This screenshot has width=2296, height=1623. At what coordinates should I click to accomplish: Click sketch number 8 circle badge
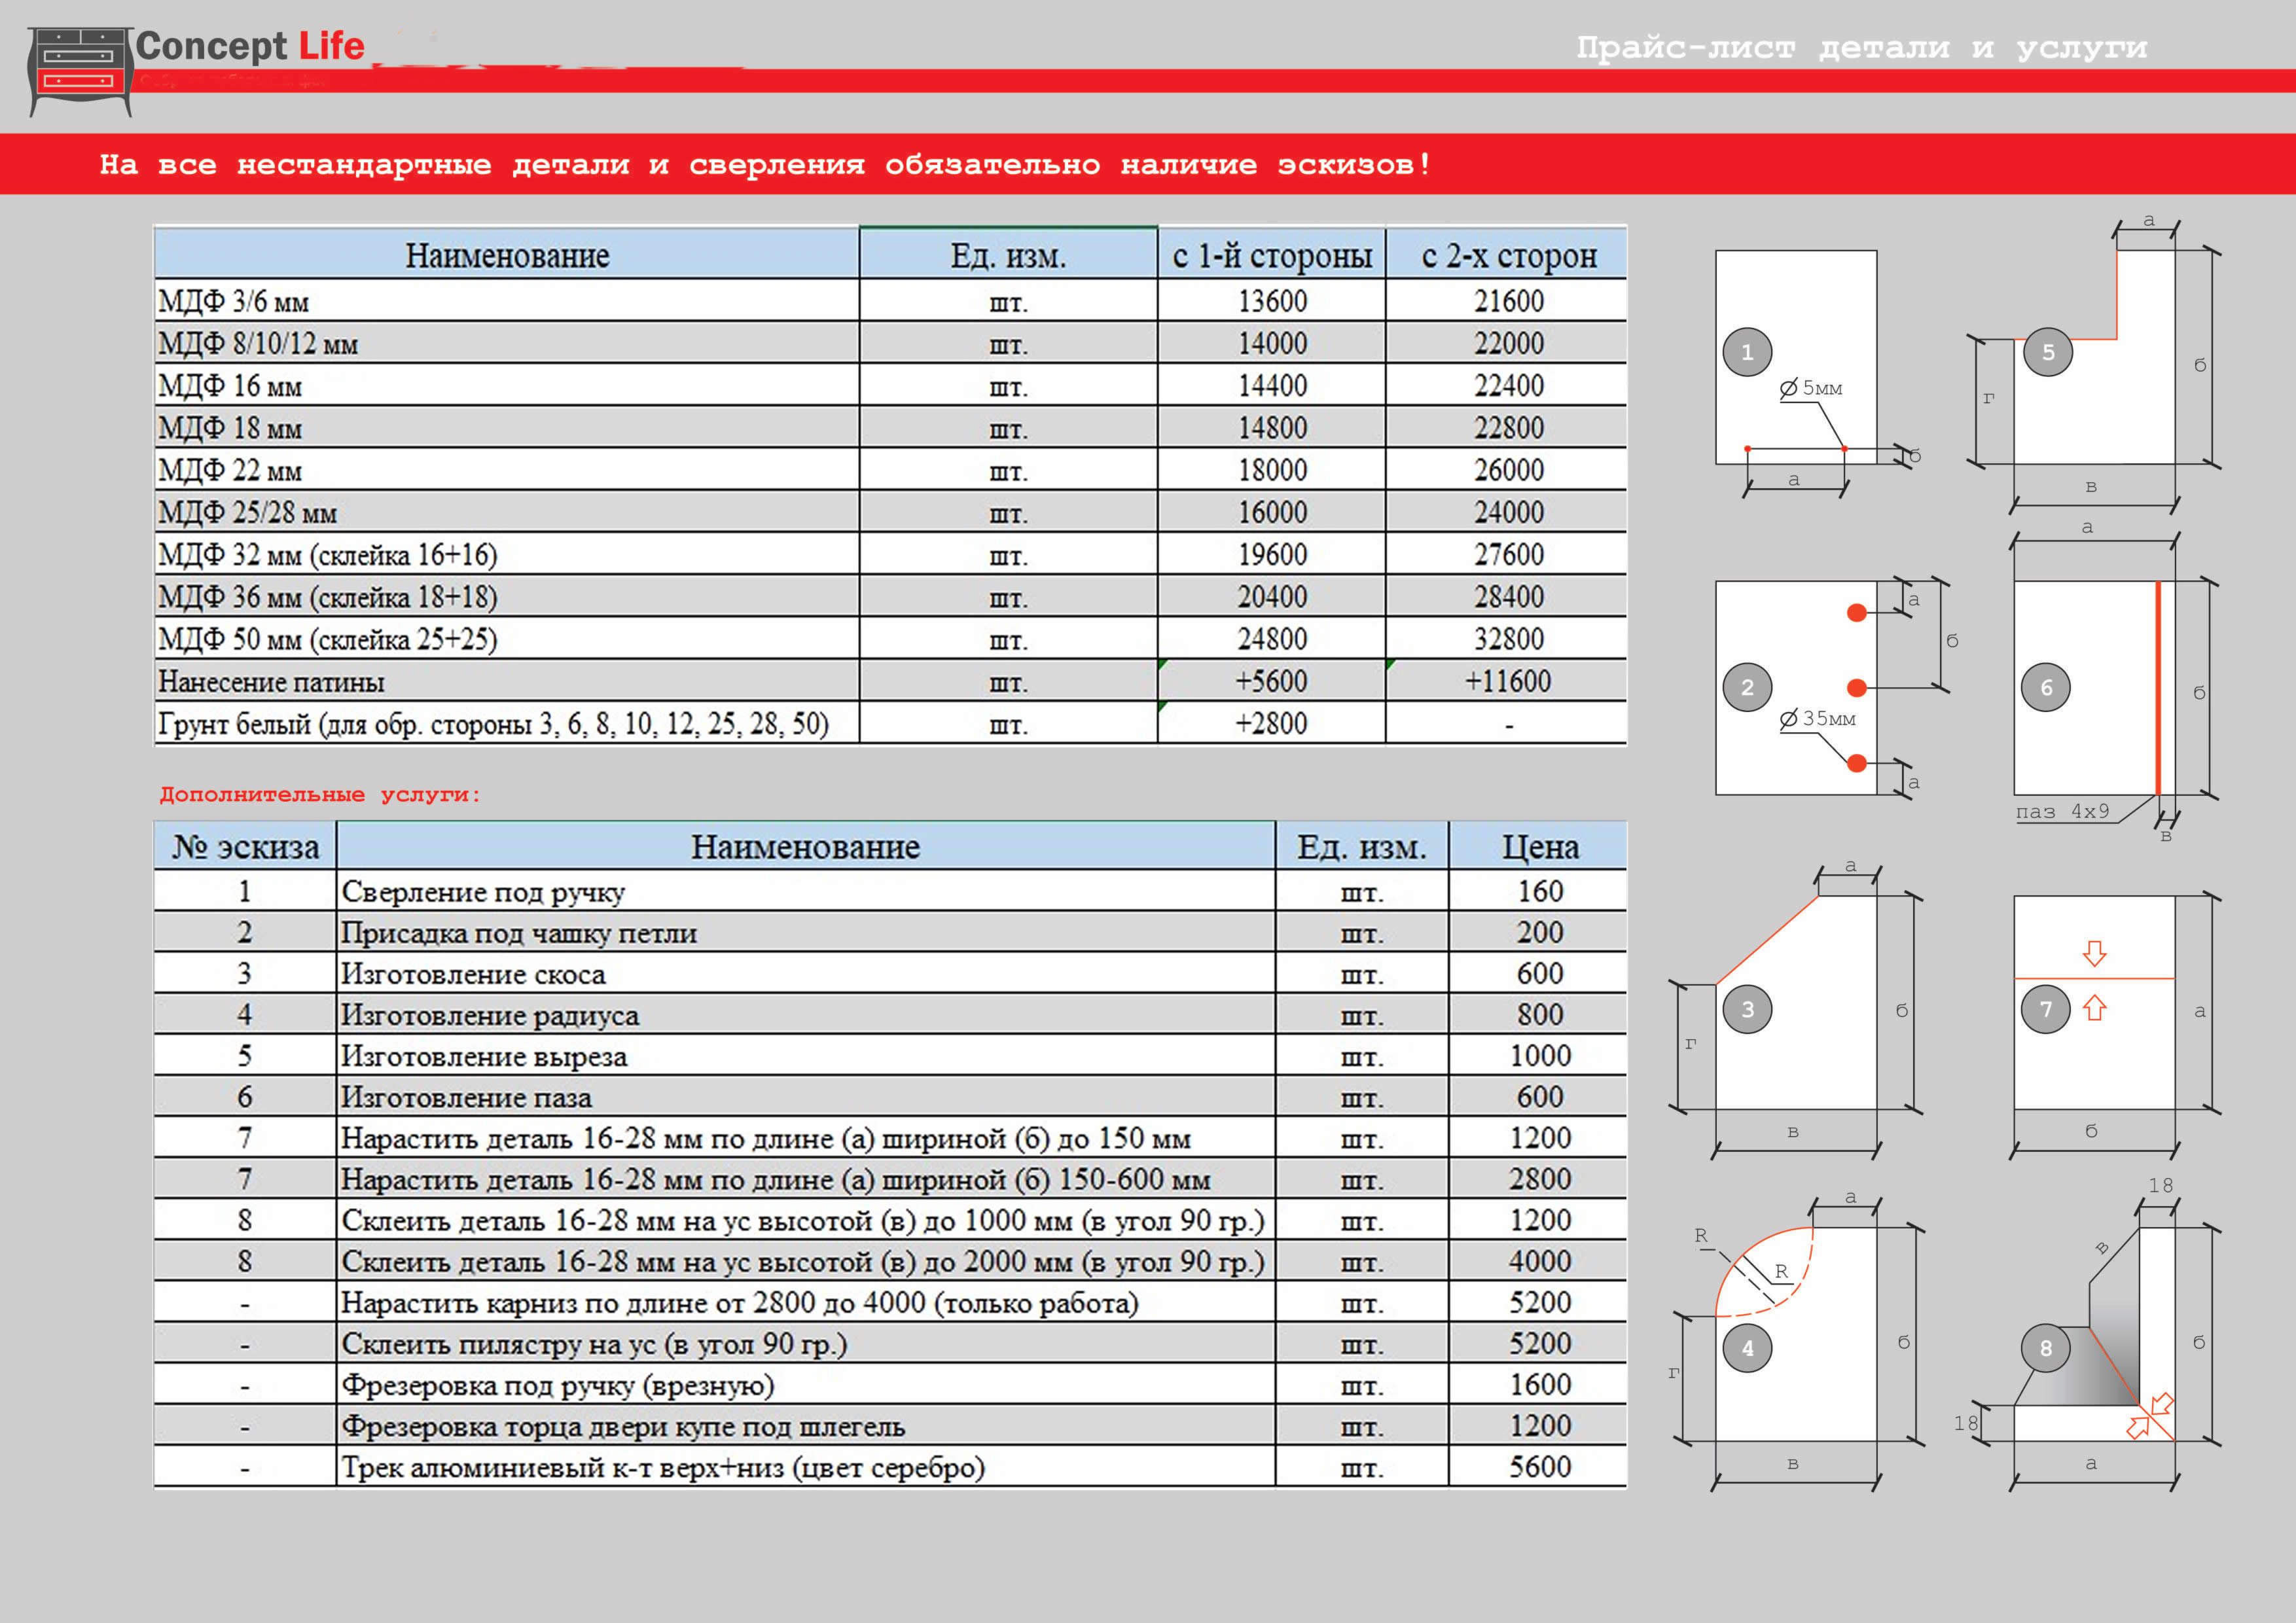click(x=2045, y=1348)
